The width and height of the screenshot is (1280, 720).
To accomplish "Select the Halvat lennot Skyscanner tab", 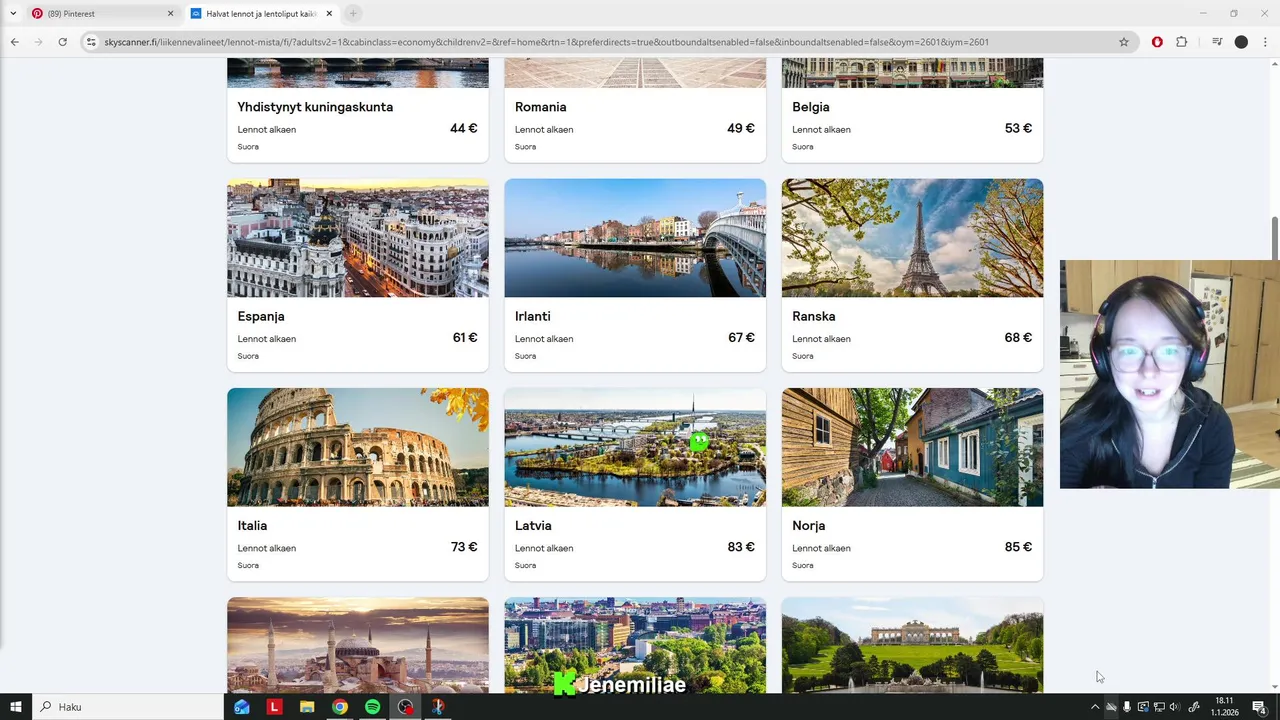I will click(x=260, y=13).
